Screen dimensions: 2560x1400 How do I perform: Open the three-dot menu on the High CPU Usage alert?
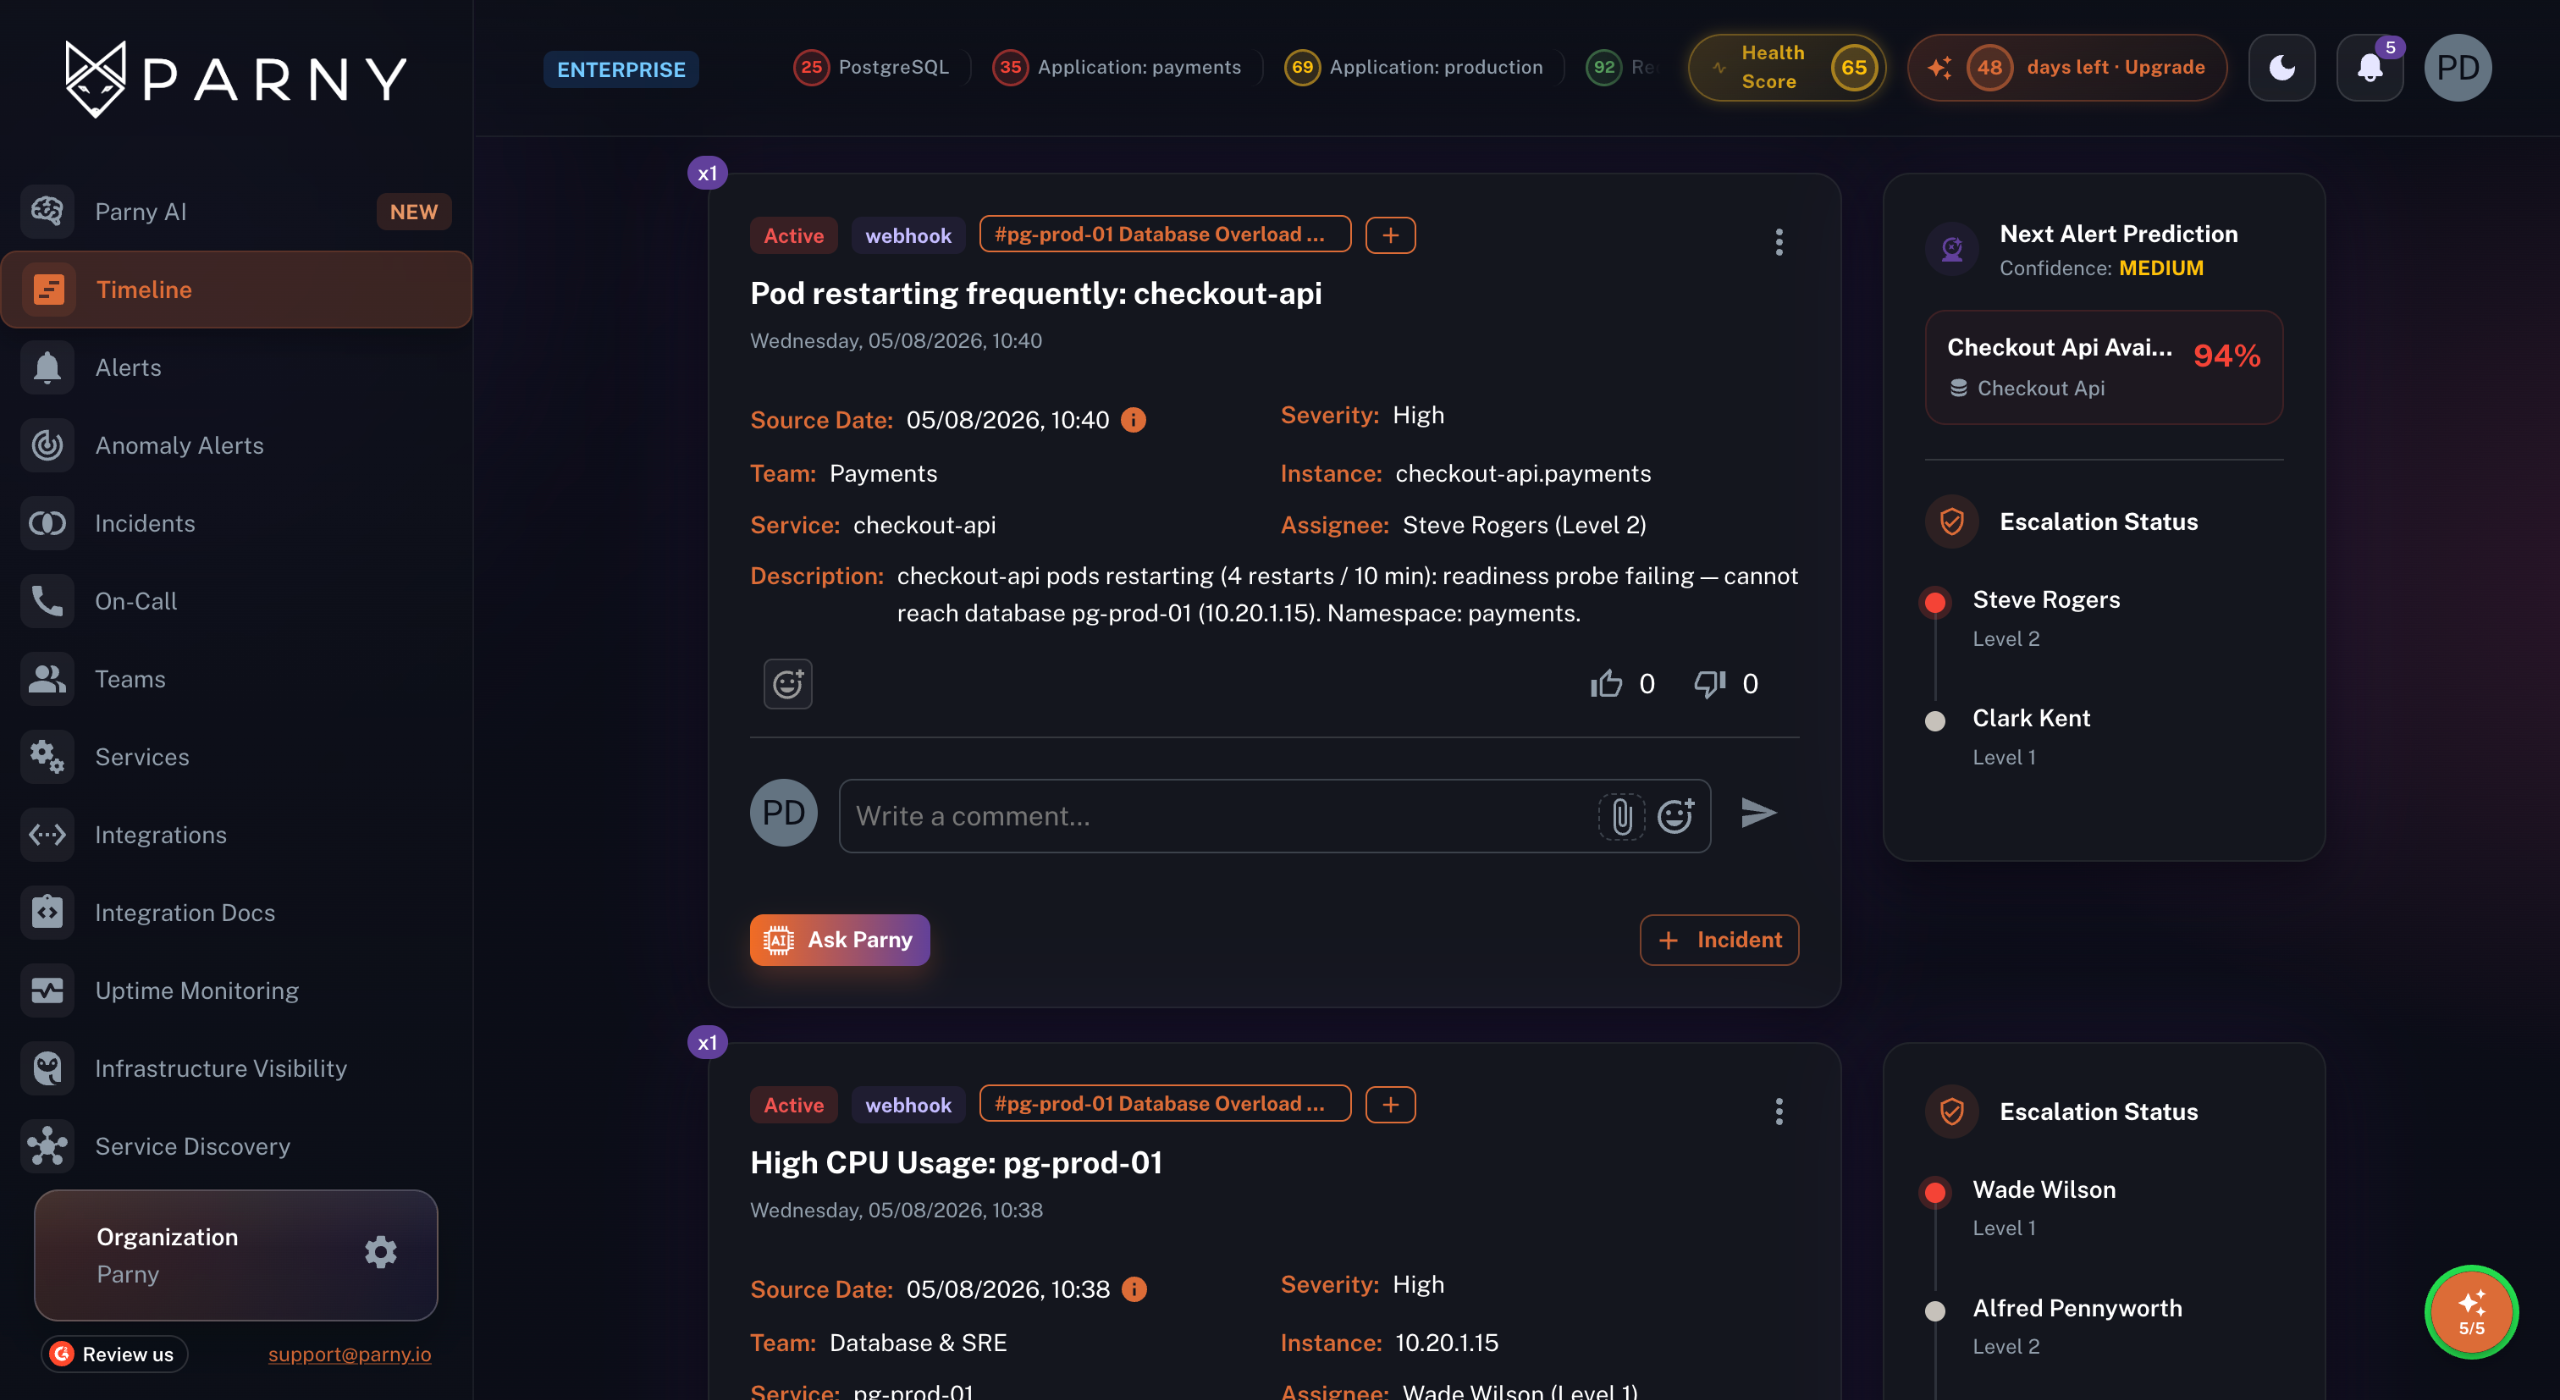pyautogui.click(x=1779, y=1111)
